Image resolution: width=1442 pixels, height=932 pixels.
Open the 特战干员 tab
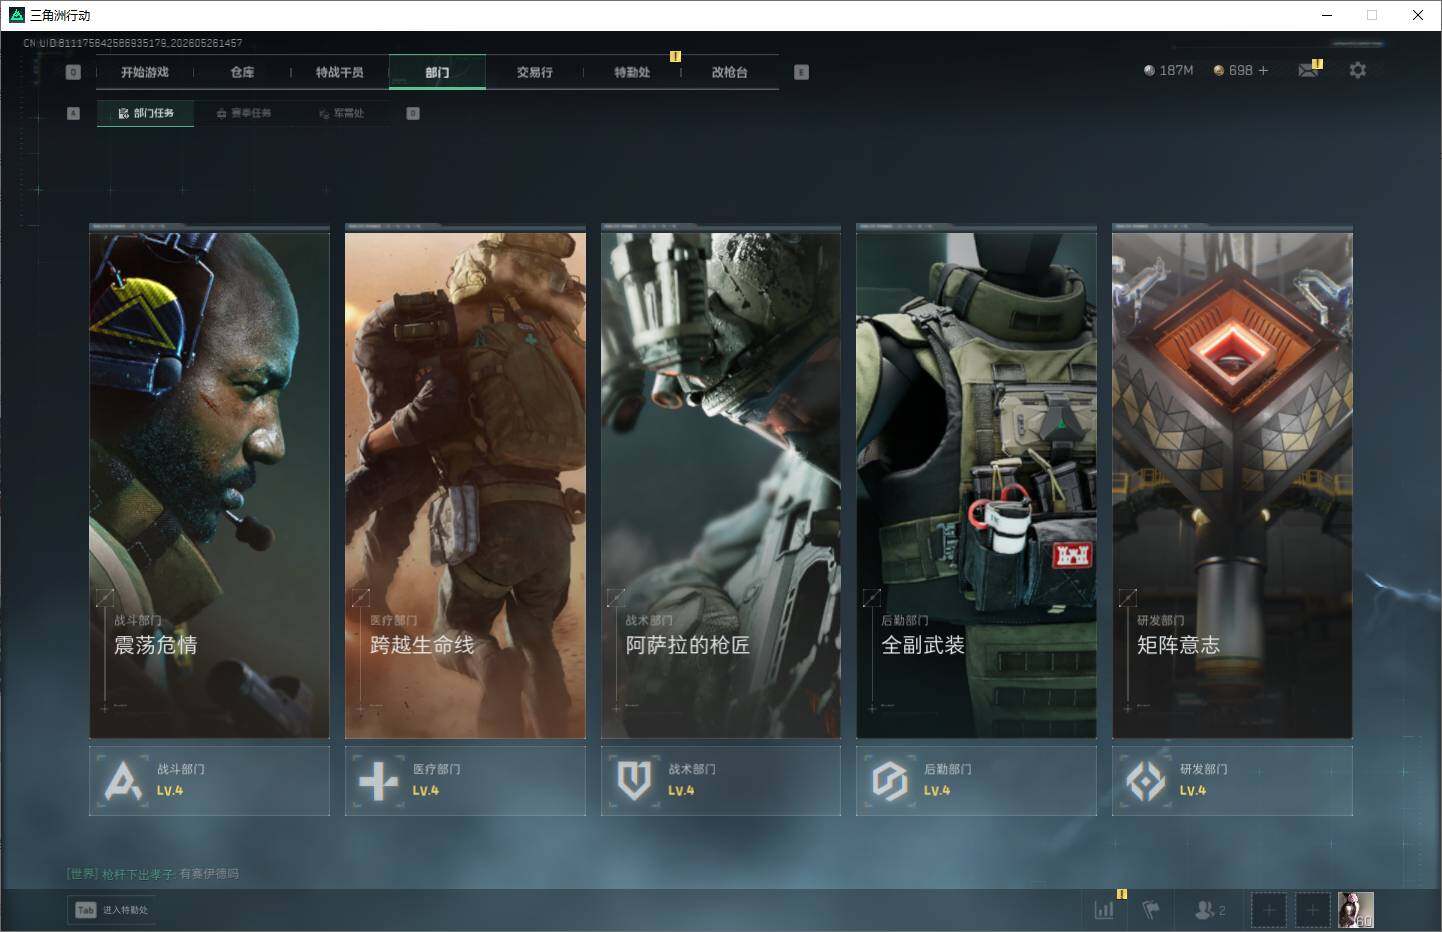point(339,72)
